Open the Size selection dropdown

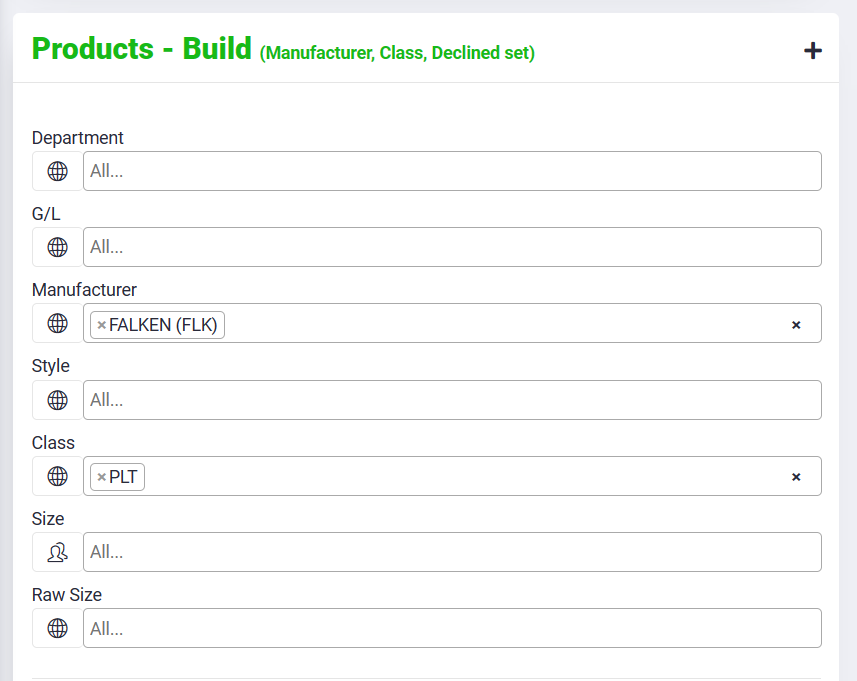coord(452,552)
